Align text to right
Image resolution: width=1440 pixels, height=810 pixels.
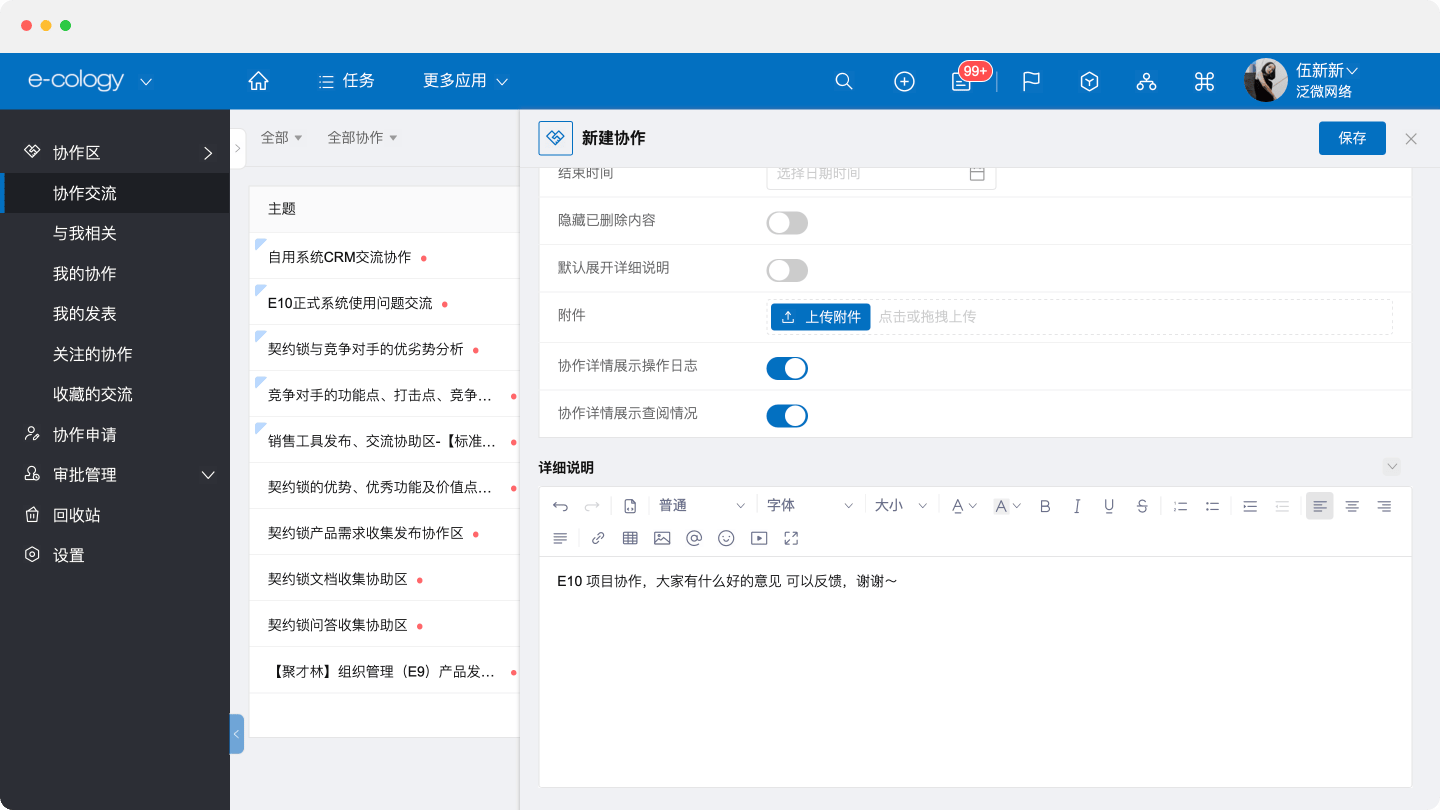(1384, 506)
